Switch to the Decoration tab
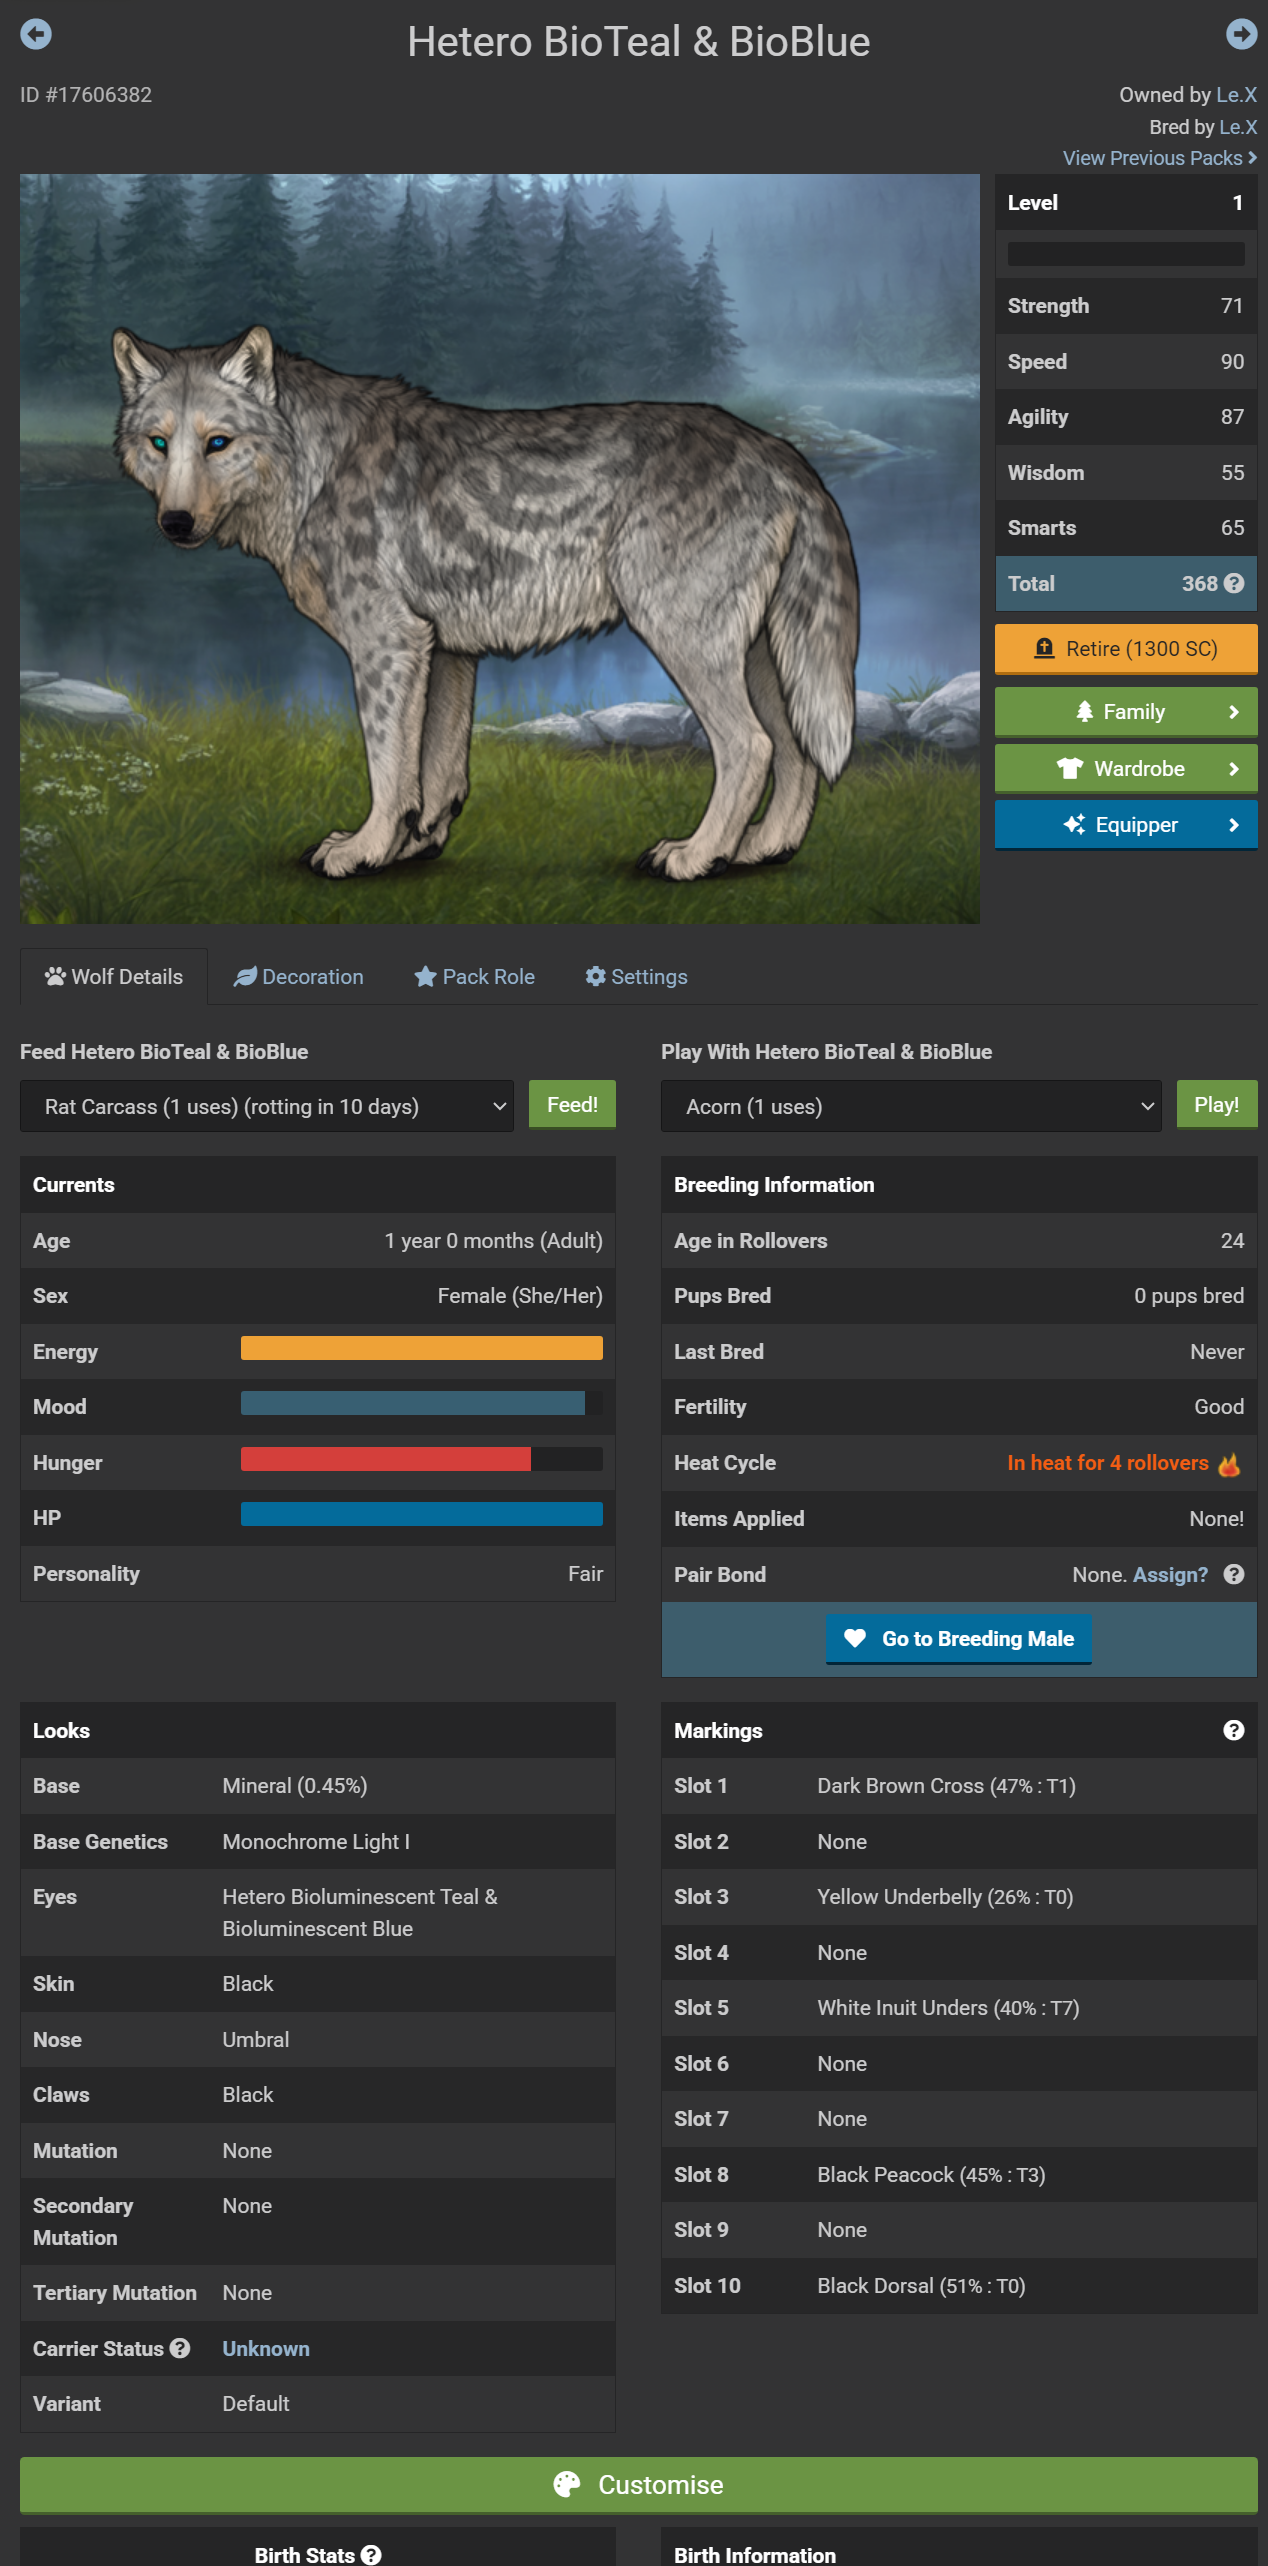Viewport: 1268px width, 2566px height. click(x=299, y=976)
